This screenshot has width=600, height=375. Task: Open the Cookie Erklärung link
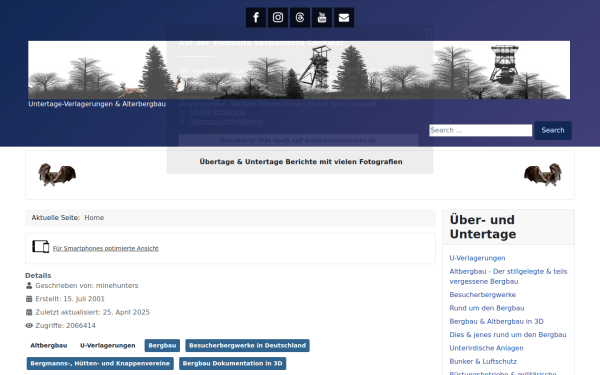[217, 112]
